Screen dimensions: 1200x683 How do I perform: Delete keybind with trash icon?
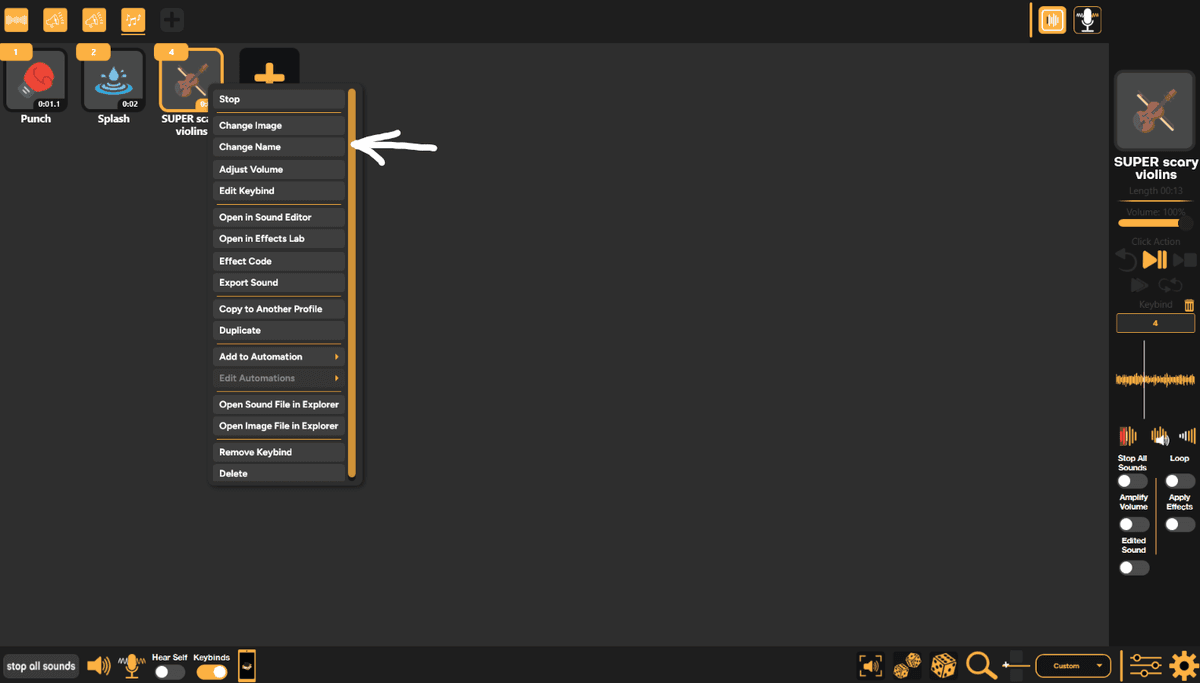(1189, 305)
